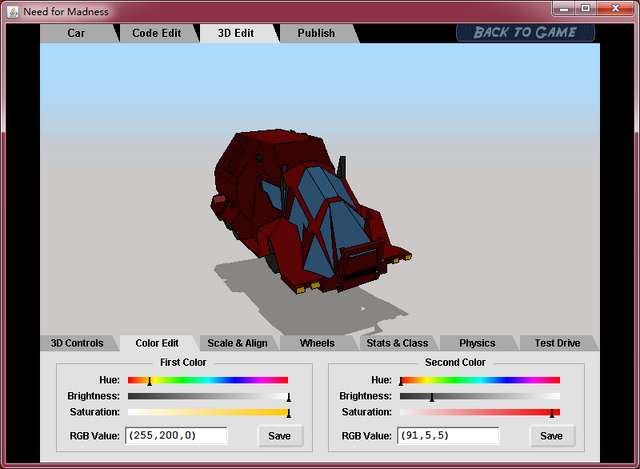This screenshot has width=640, height=469.
Task: Click the First Color brightness slider
Action: coord(208,396)
